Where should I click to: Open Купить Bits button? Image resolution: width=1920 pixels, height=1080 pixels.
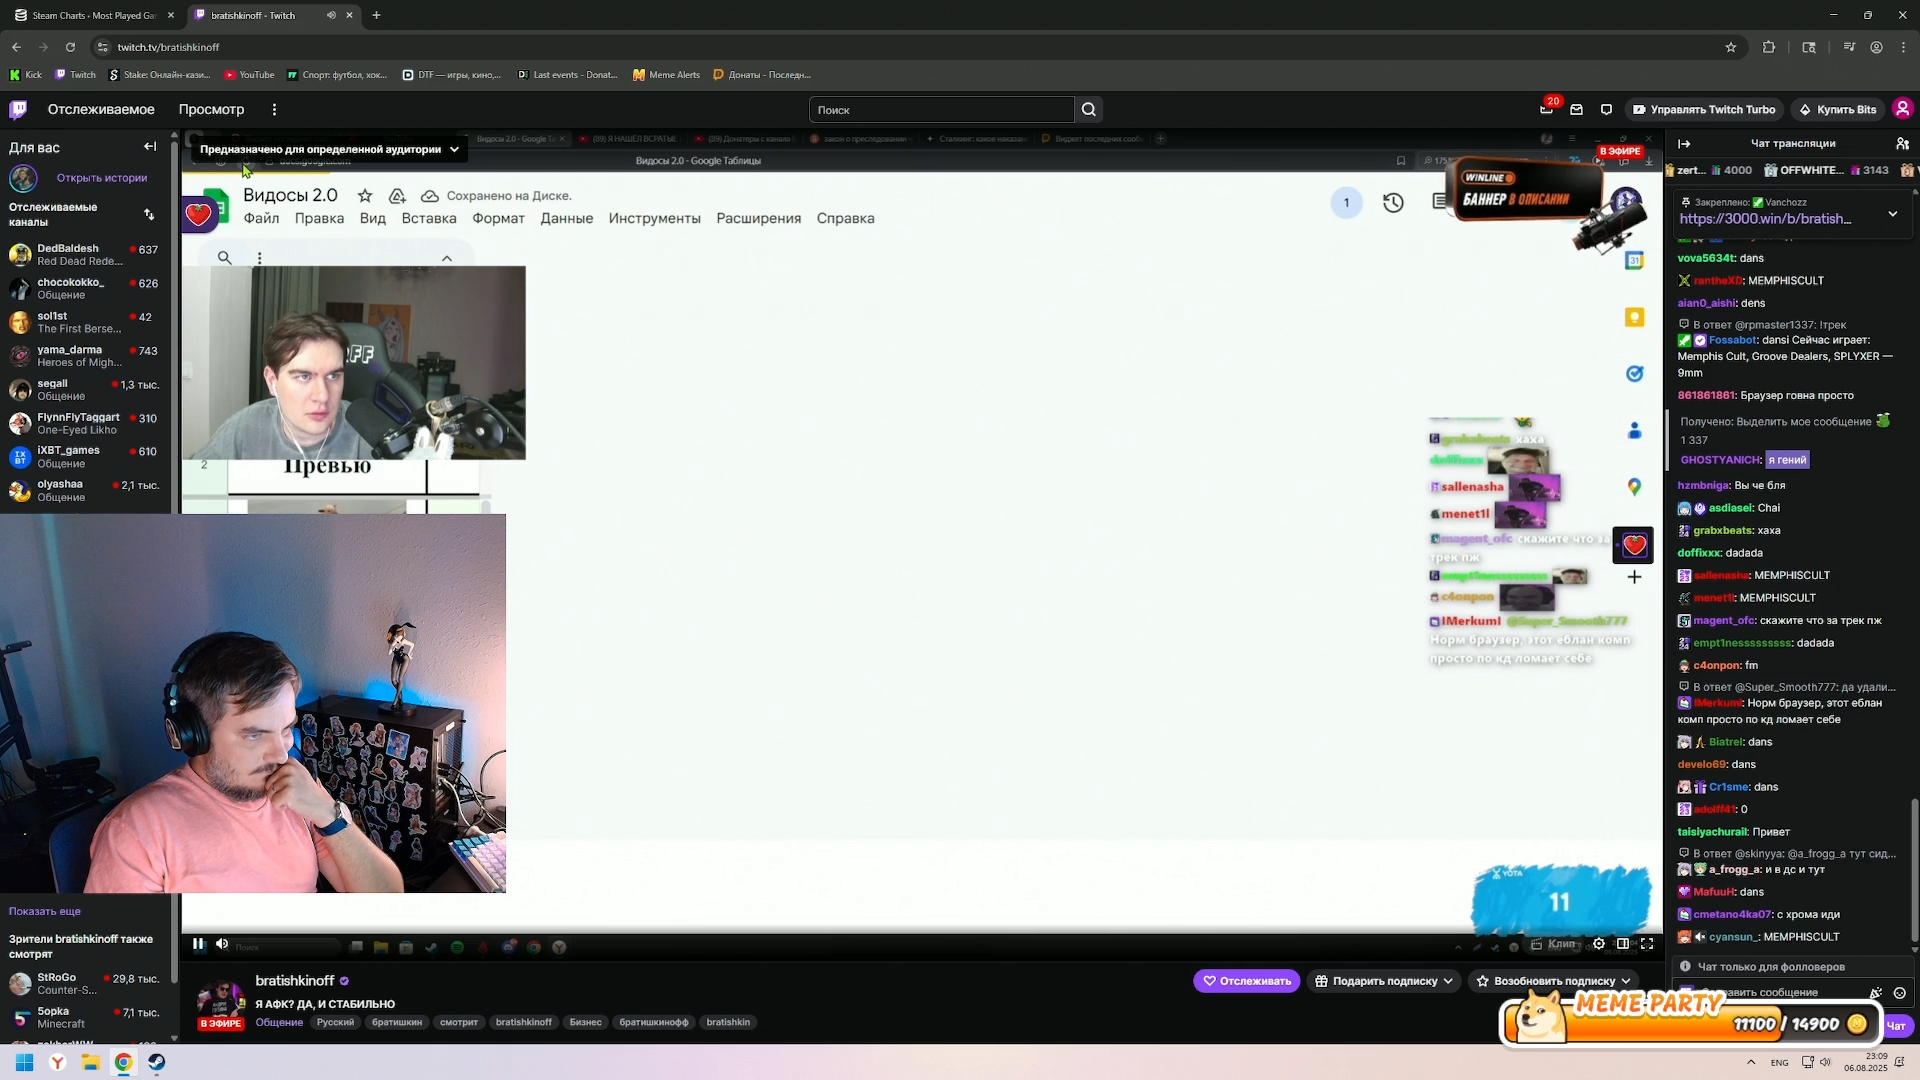point(1838,110)
